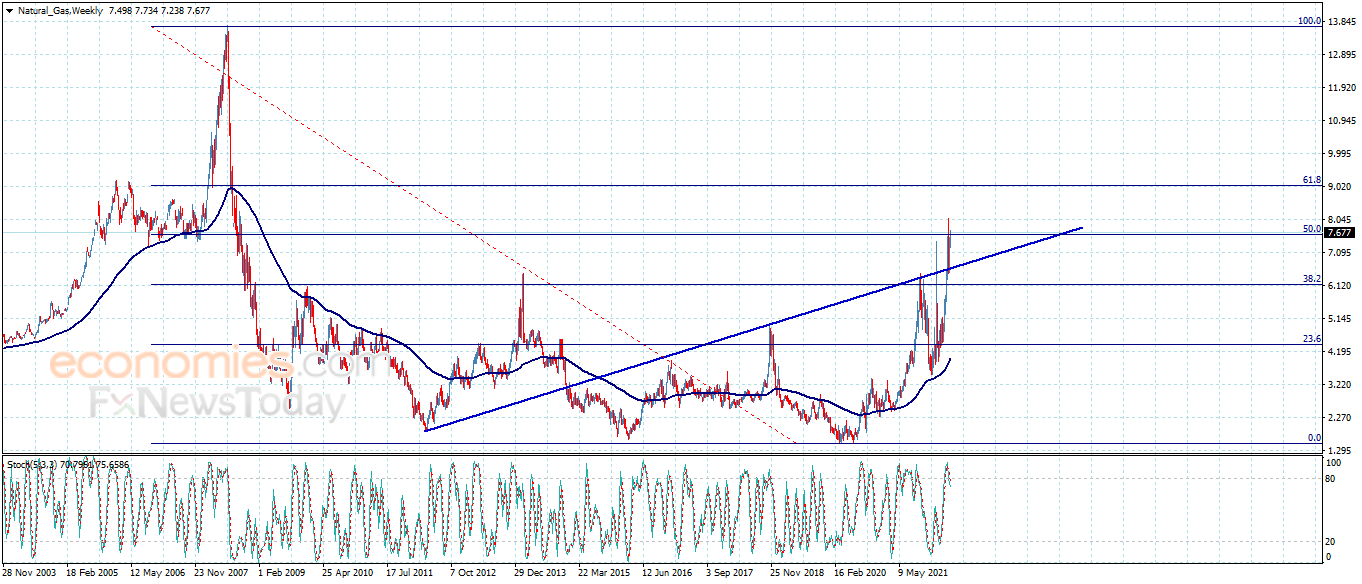The width and height of the screenshot is (1362, 584).
Task: Select the 28 Nov 2003 date label
Action: [x=28, y=574]
